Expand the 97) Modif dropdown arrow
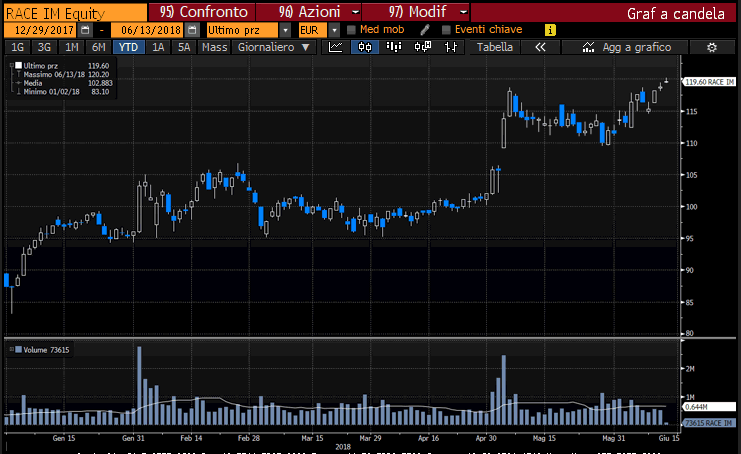741x454 pixels. click(x=464, y=12)
